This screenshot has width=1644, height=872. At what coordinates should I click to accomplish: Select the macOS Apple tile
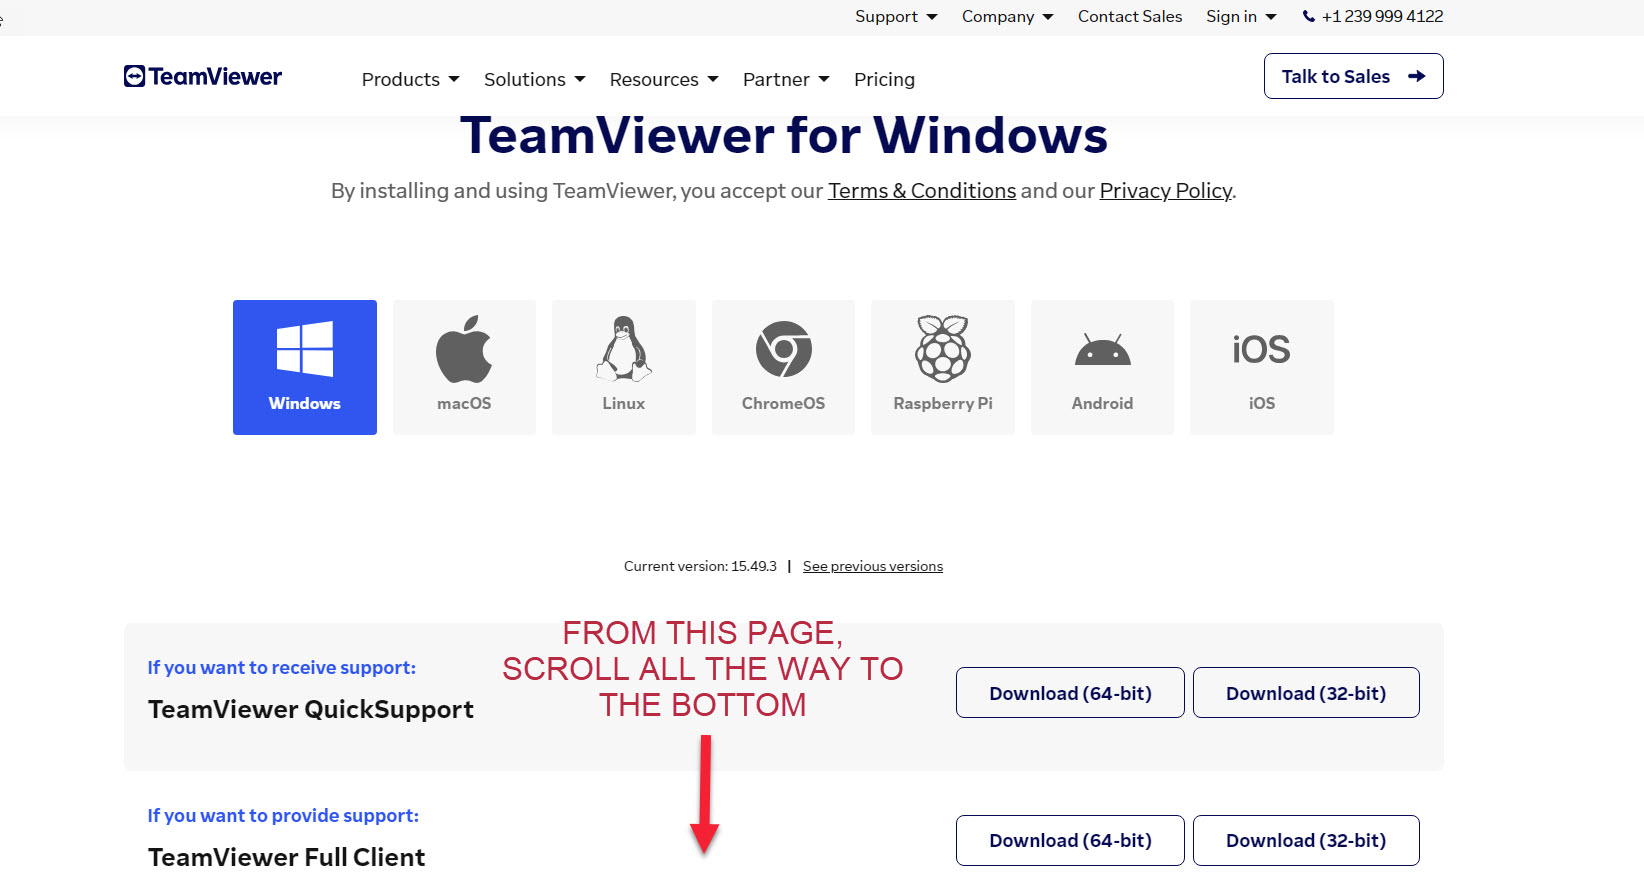tap(464, 367)
